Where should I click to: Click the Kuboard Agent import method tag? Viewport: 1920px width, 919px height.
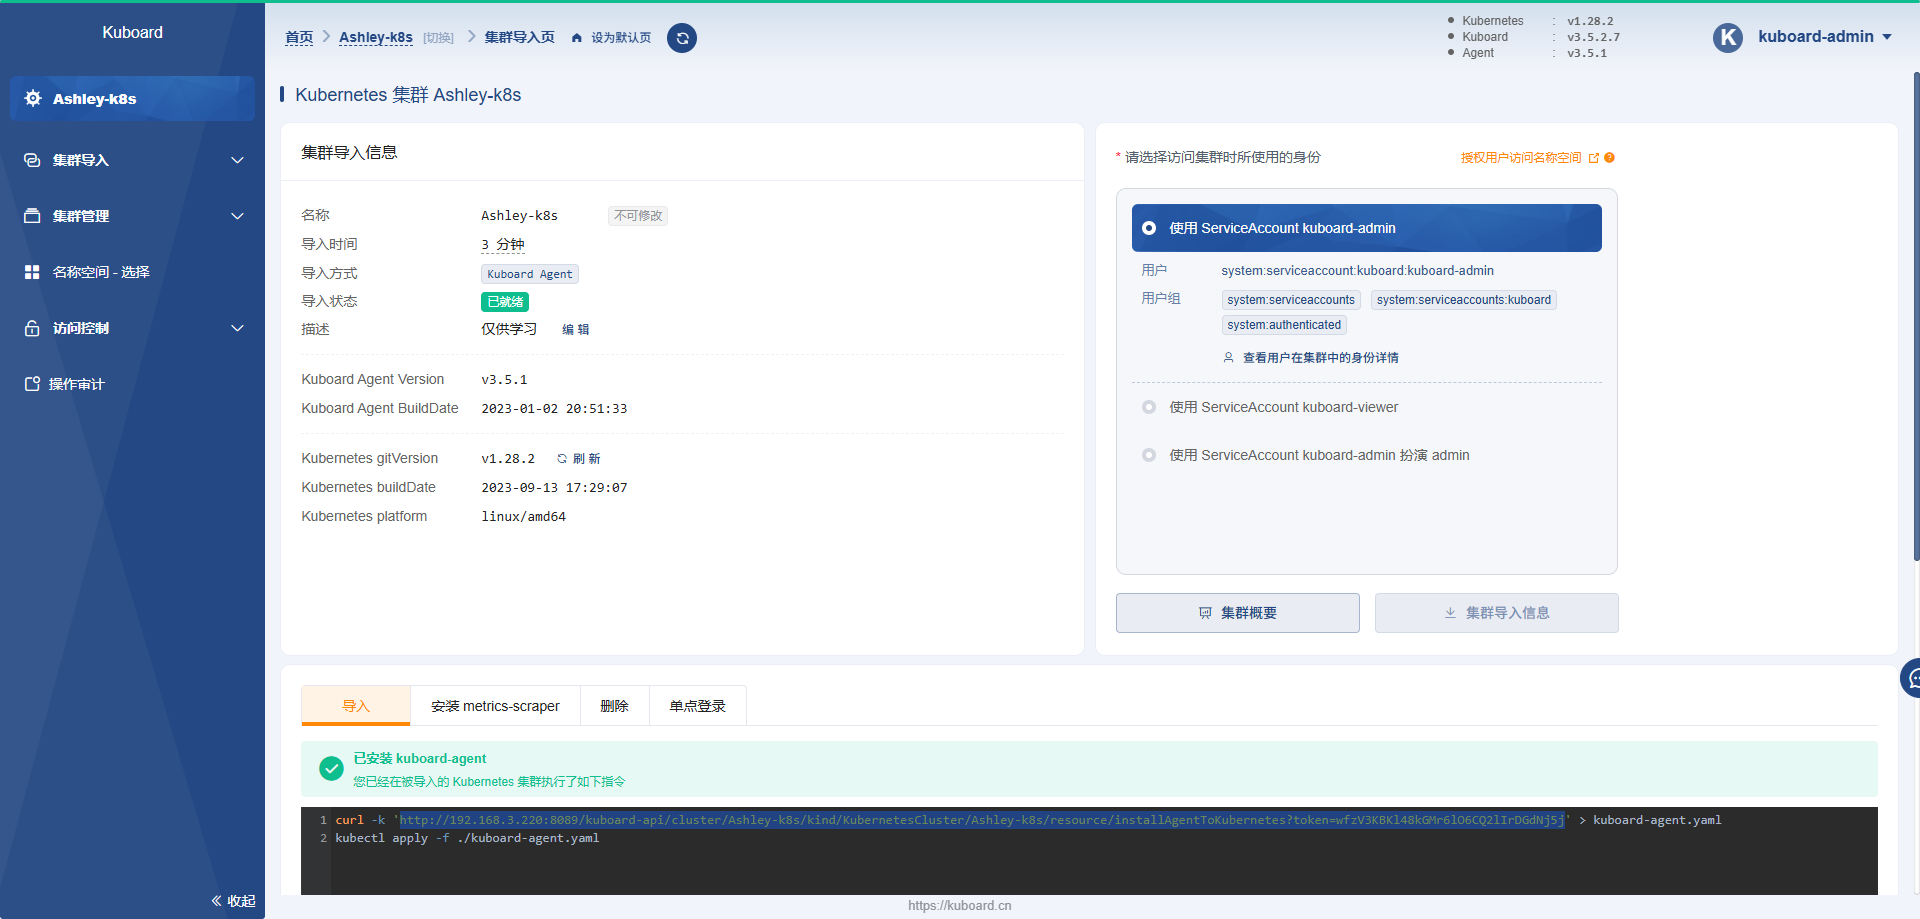pyautogui.click(x=530, y=274)
